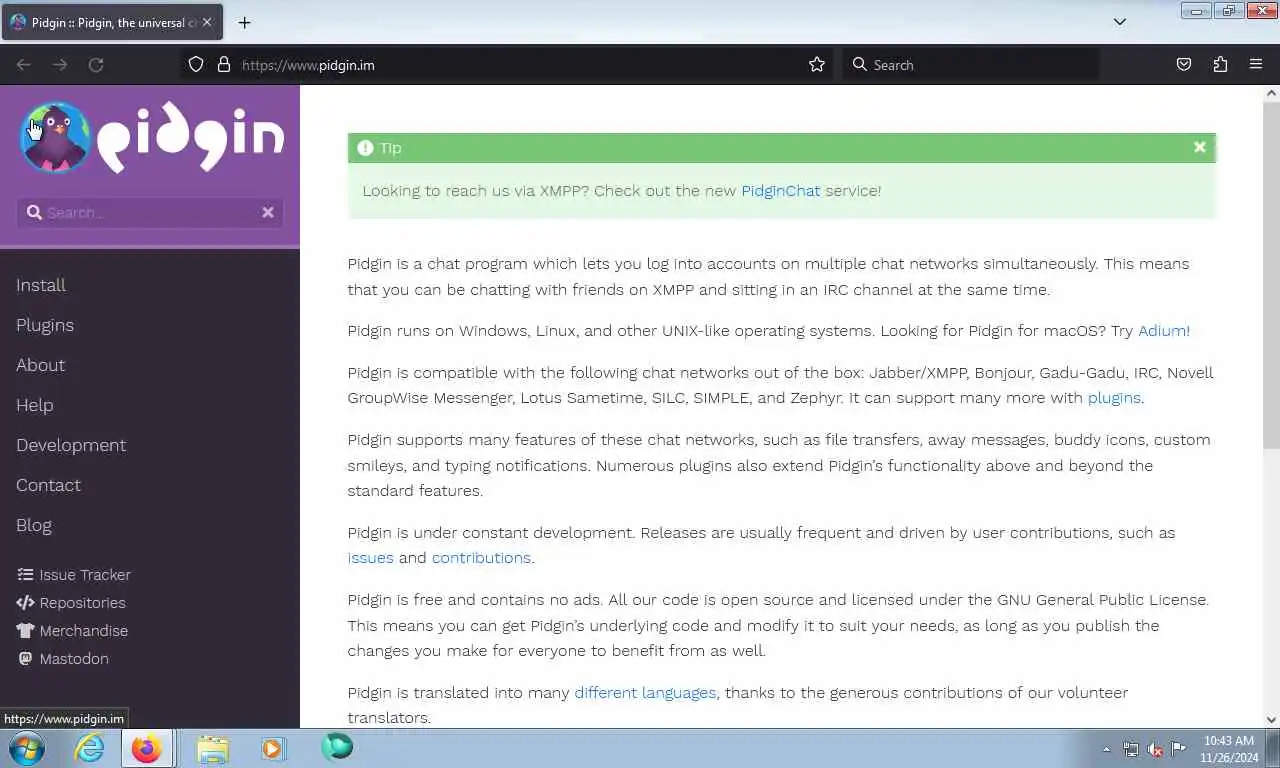The image size is (1280, 768).
Task: Click the Repositories code icon
Action: 25,603
